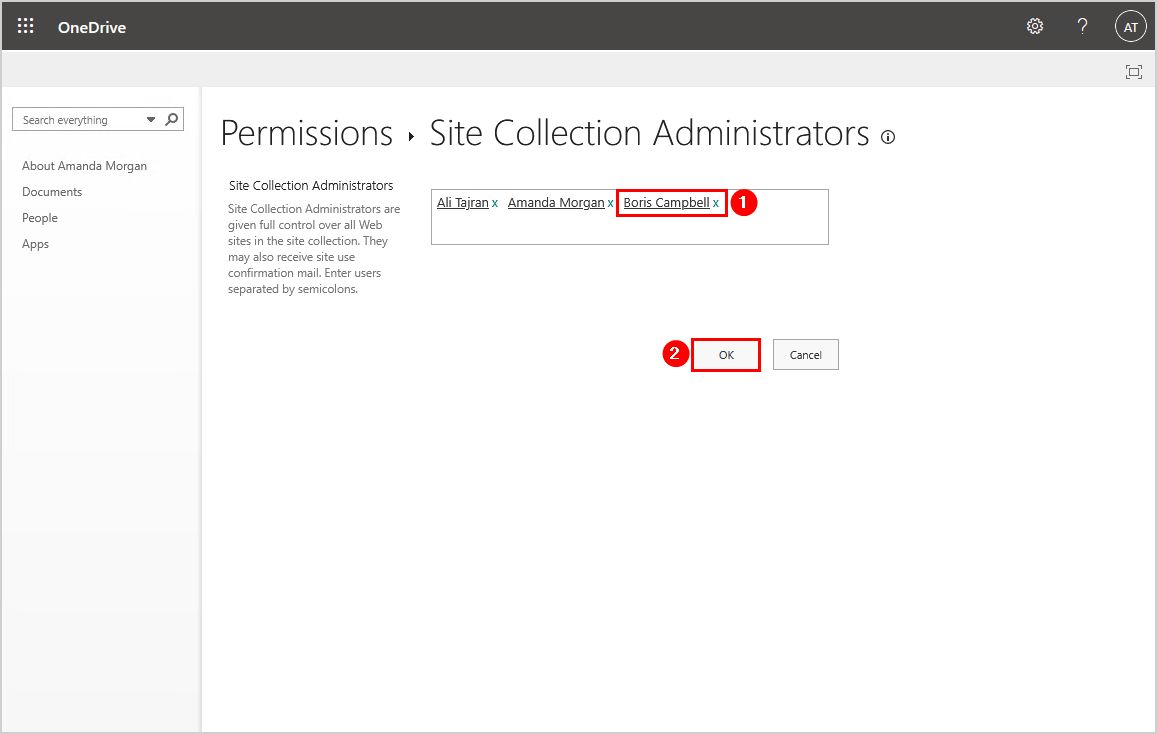Open the Settings gear icon
The width and height of the screenshot is (1157, 734).
coord(1035,27)
